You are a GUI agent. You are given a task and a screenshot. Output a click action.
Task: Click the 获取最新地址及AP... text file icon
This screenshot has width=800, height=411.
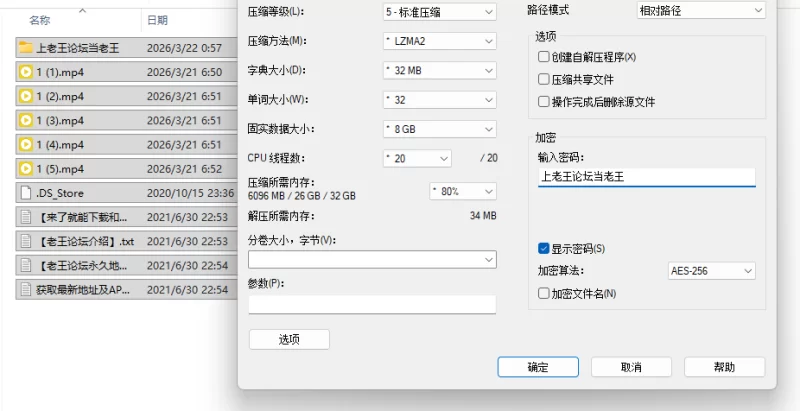coord(26,290)
